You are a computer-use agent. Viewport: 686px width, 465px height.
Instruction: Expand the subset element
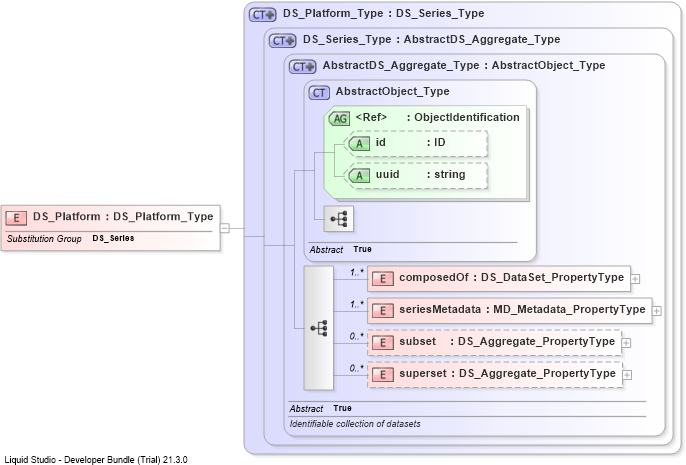[x=626, y=343]
